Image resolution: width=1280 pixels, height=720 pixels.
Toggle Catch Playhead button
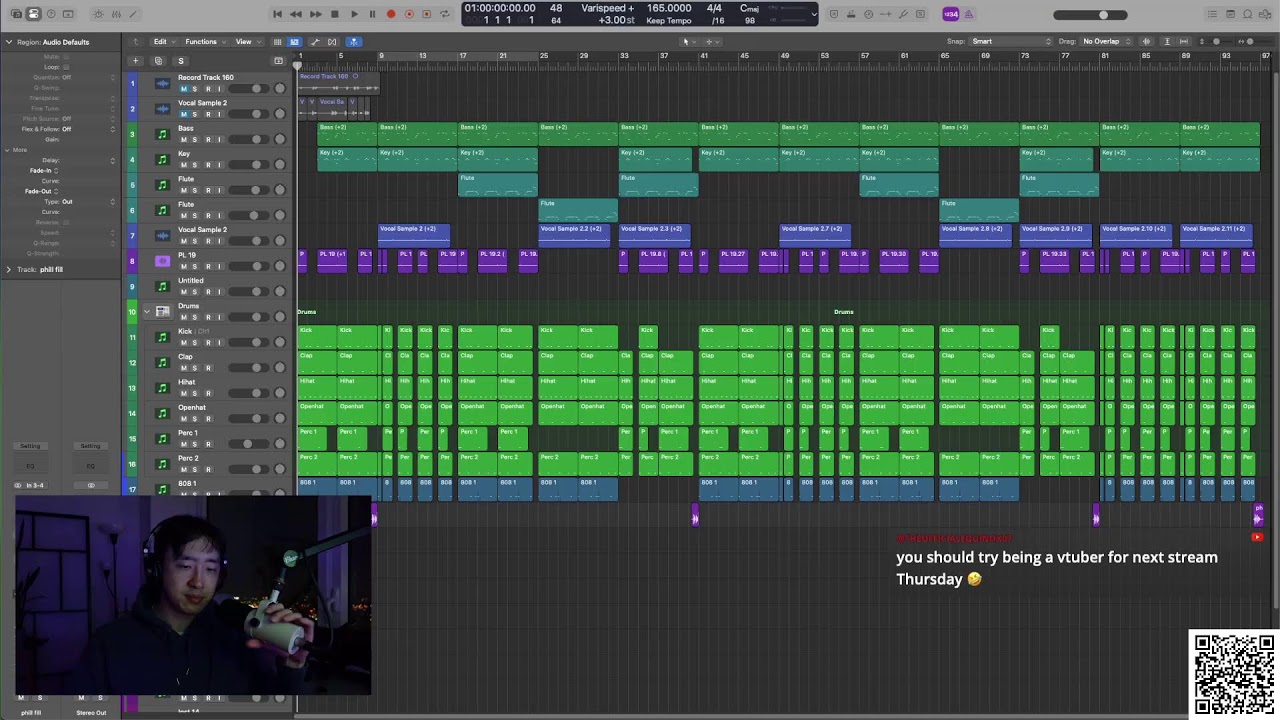(353, 42)
